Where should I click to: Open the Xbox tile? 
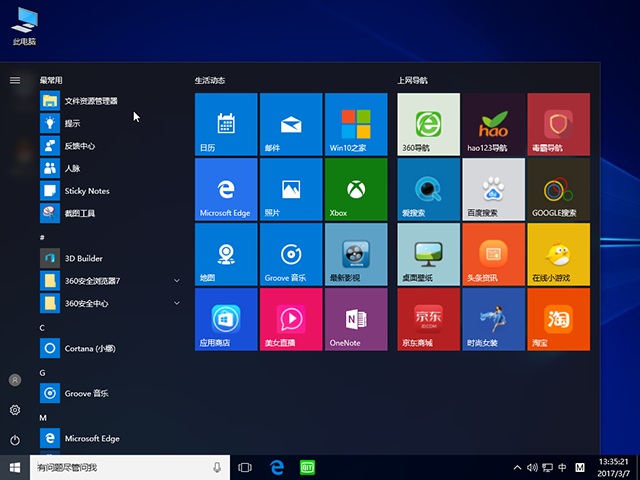click(x=355, y=189)
